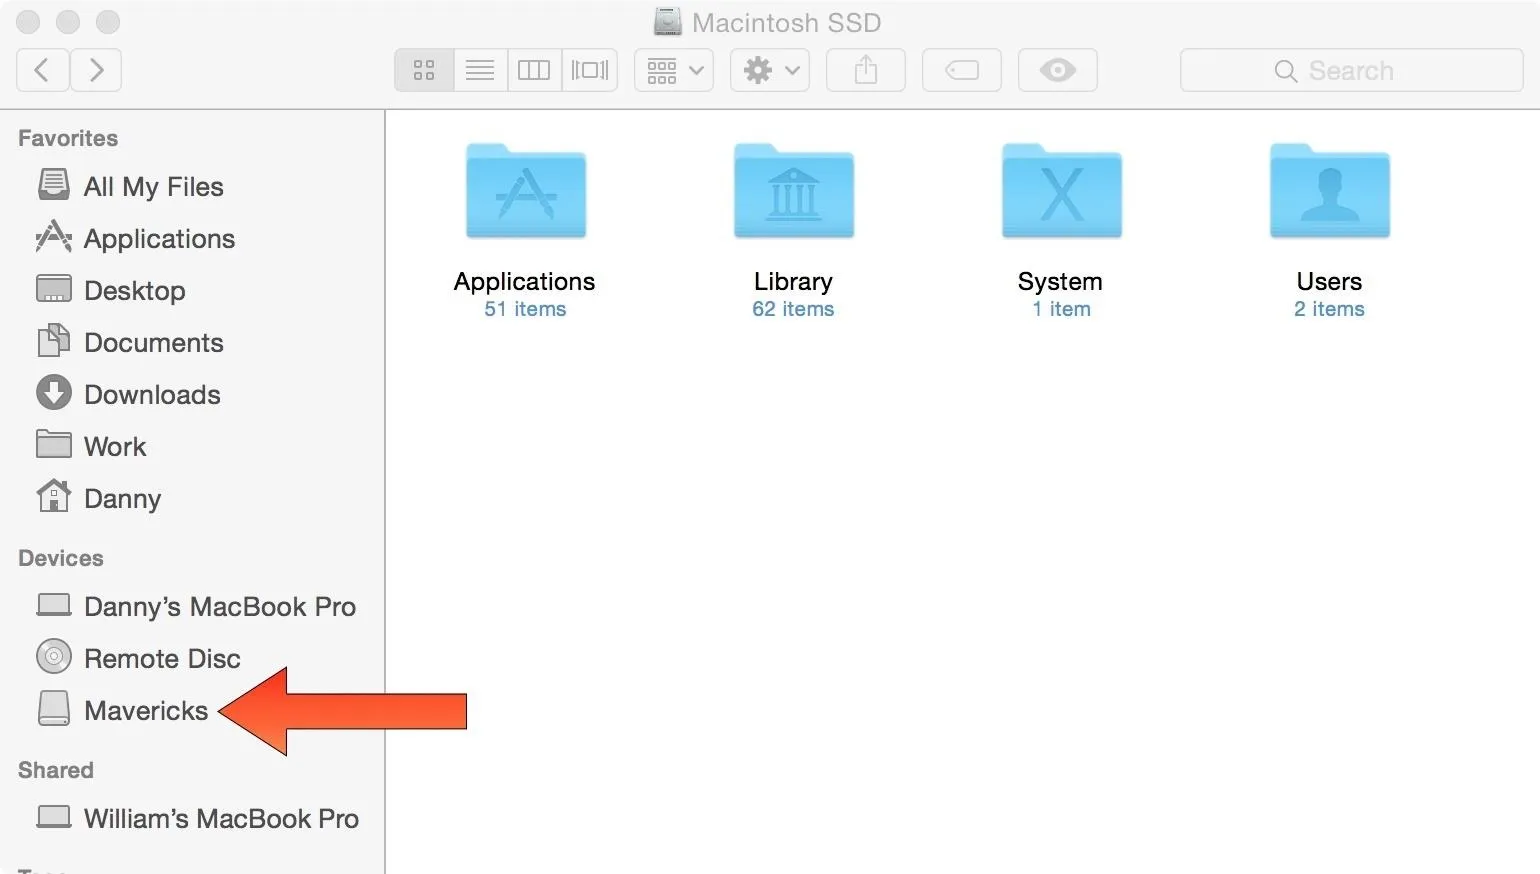Viewport: 1540px width, 874px height.
Task: Click the Library folder name label
Action: [793, 282]
